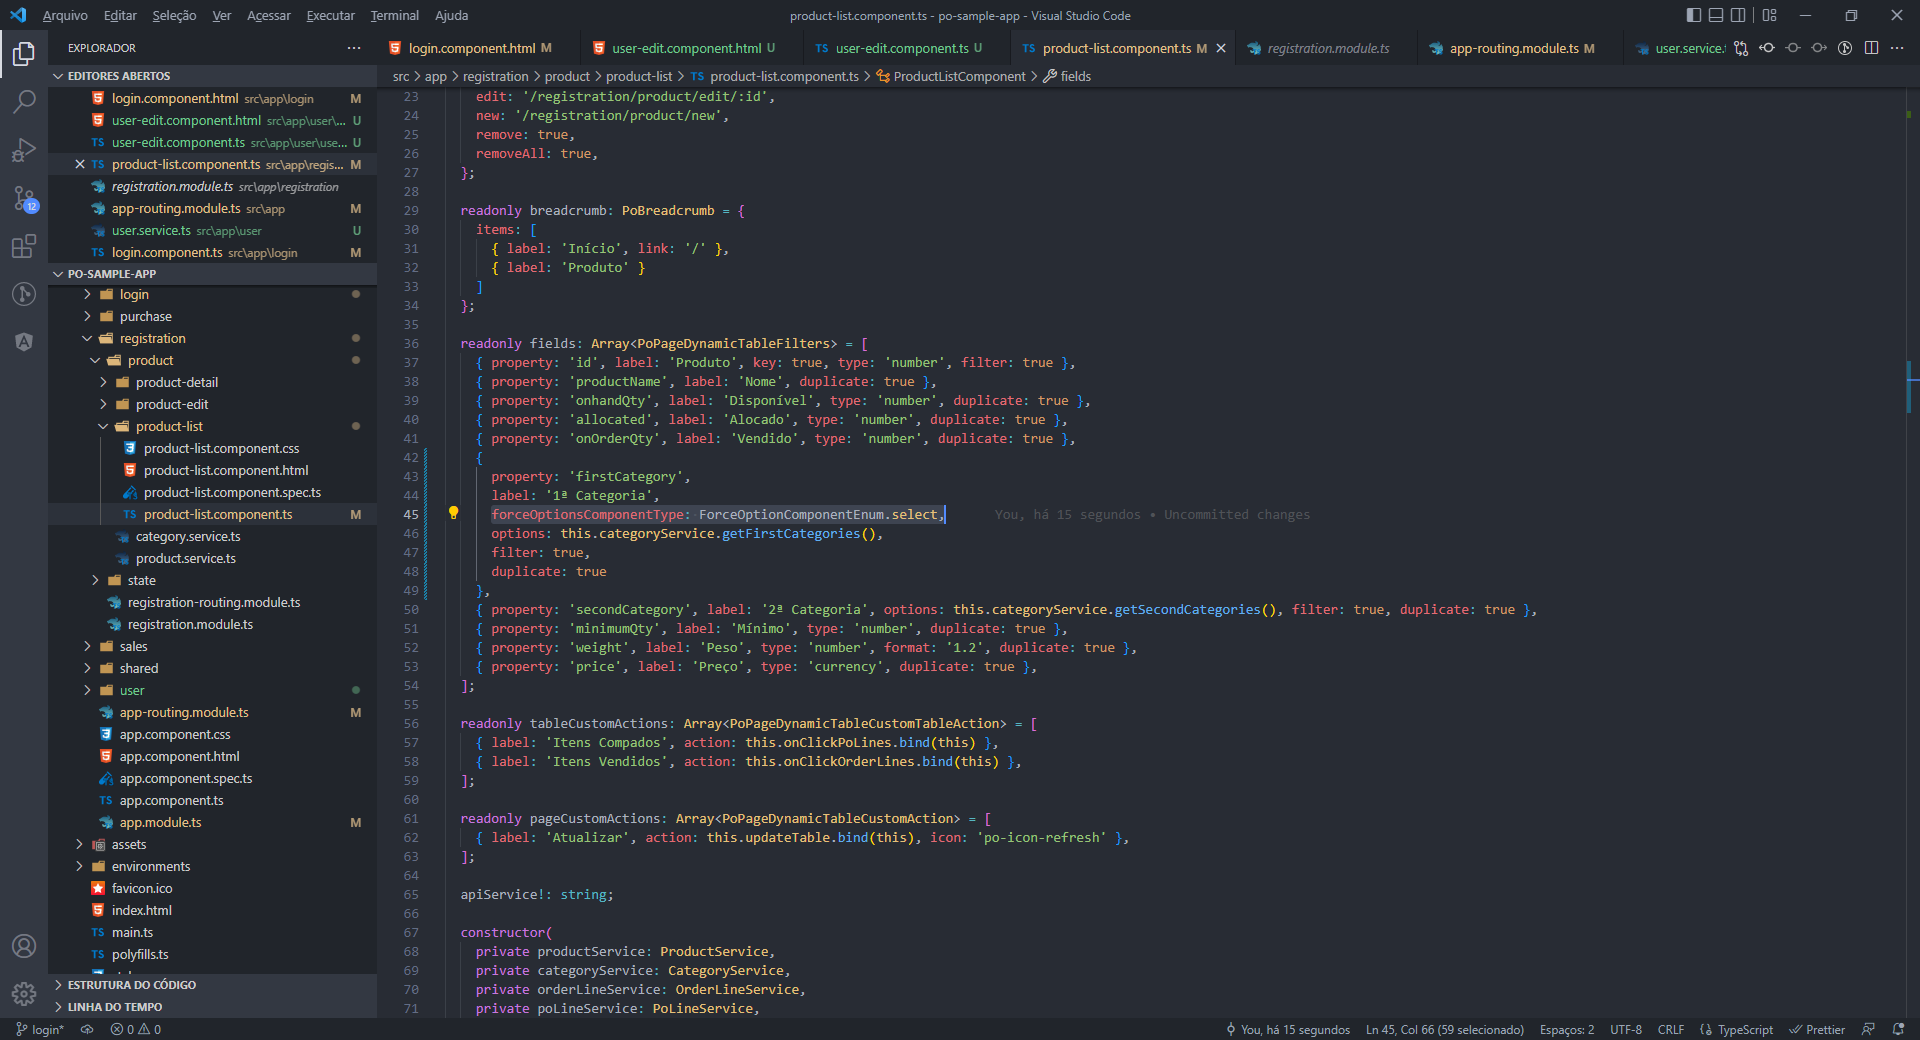Toggle notifications via the bell icon
The width and height of the screenshot is (1920, 1040).
(x=1898, y=1029)
